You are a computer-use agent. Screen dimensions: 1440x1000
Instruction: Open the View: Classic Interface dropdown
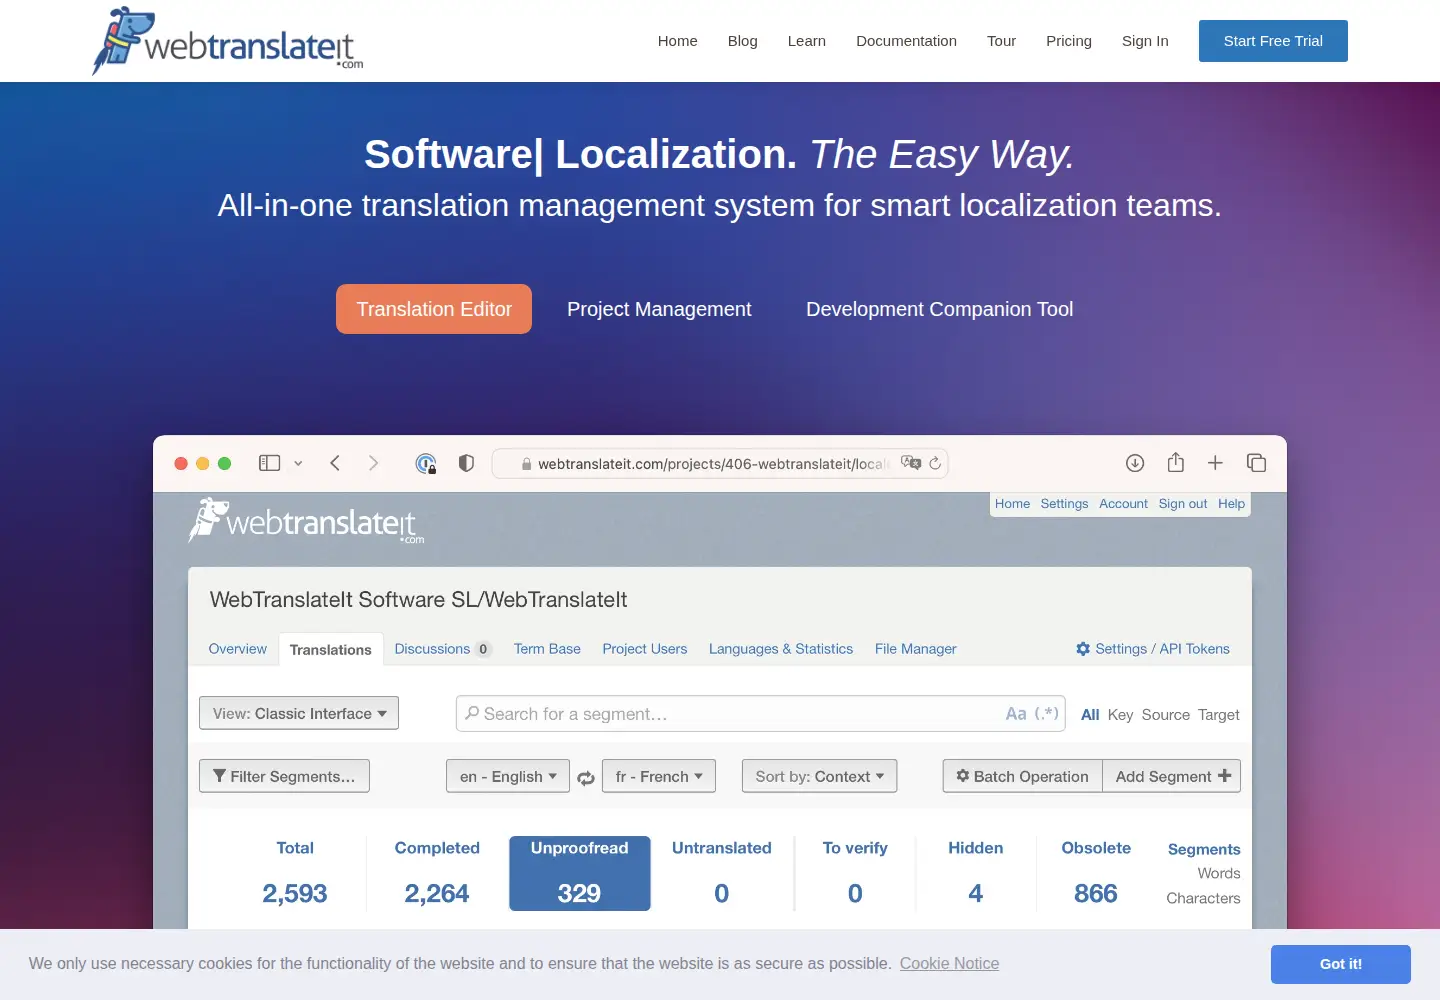click(x=299, y=713)
